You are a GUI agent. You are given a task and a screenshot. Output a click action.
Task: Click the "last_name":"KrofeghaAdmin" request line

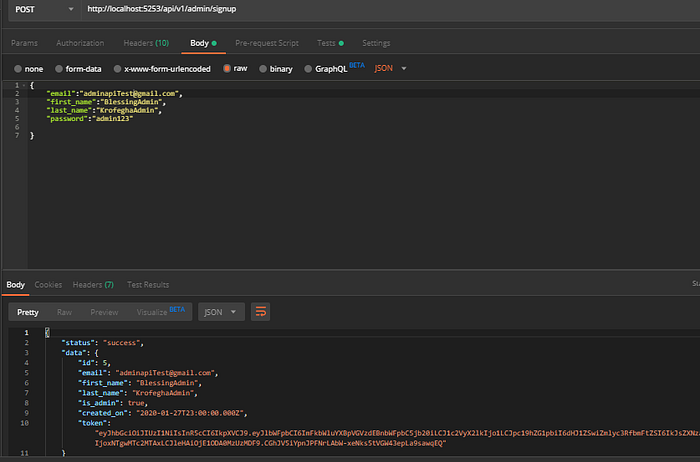tap(104, 110)
